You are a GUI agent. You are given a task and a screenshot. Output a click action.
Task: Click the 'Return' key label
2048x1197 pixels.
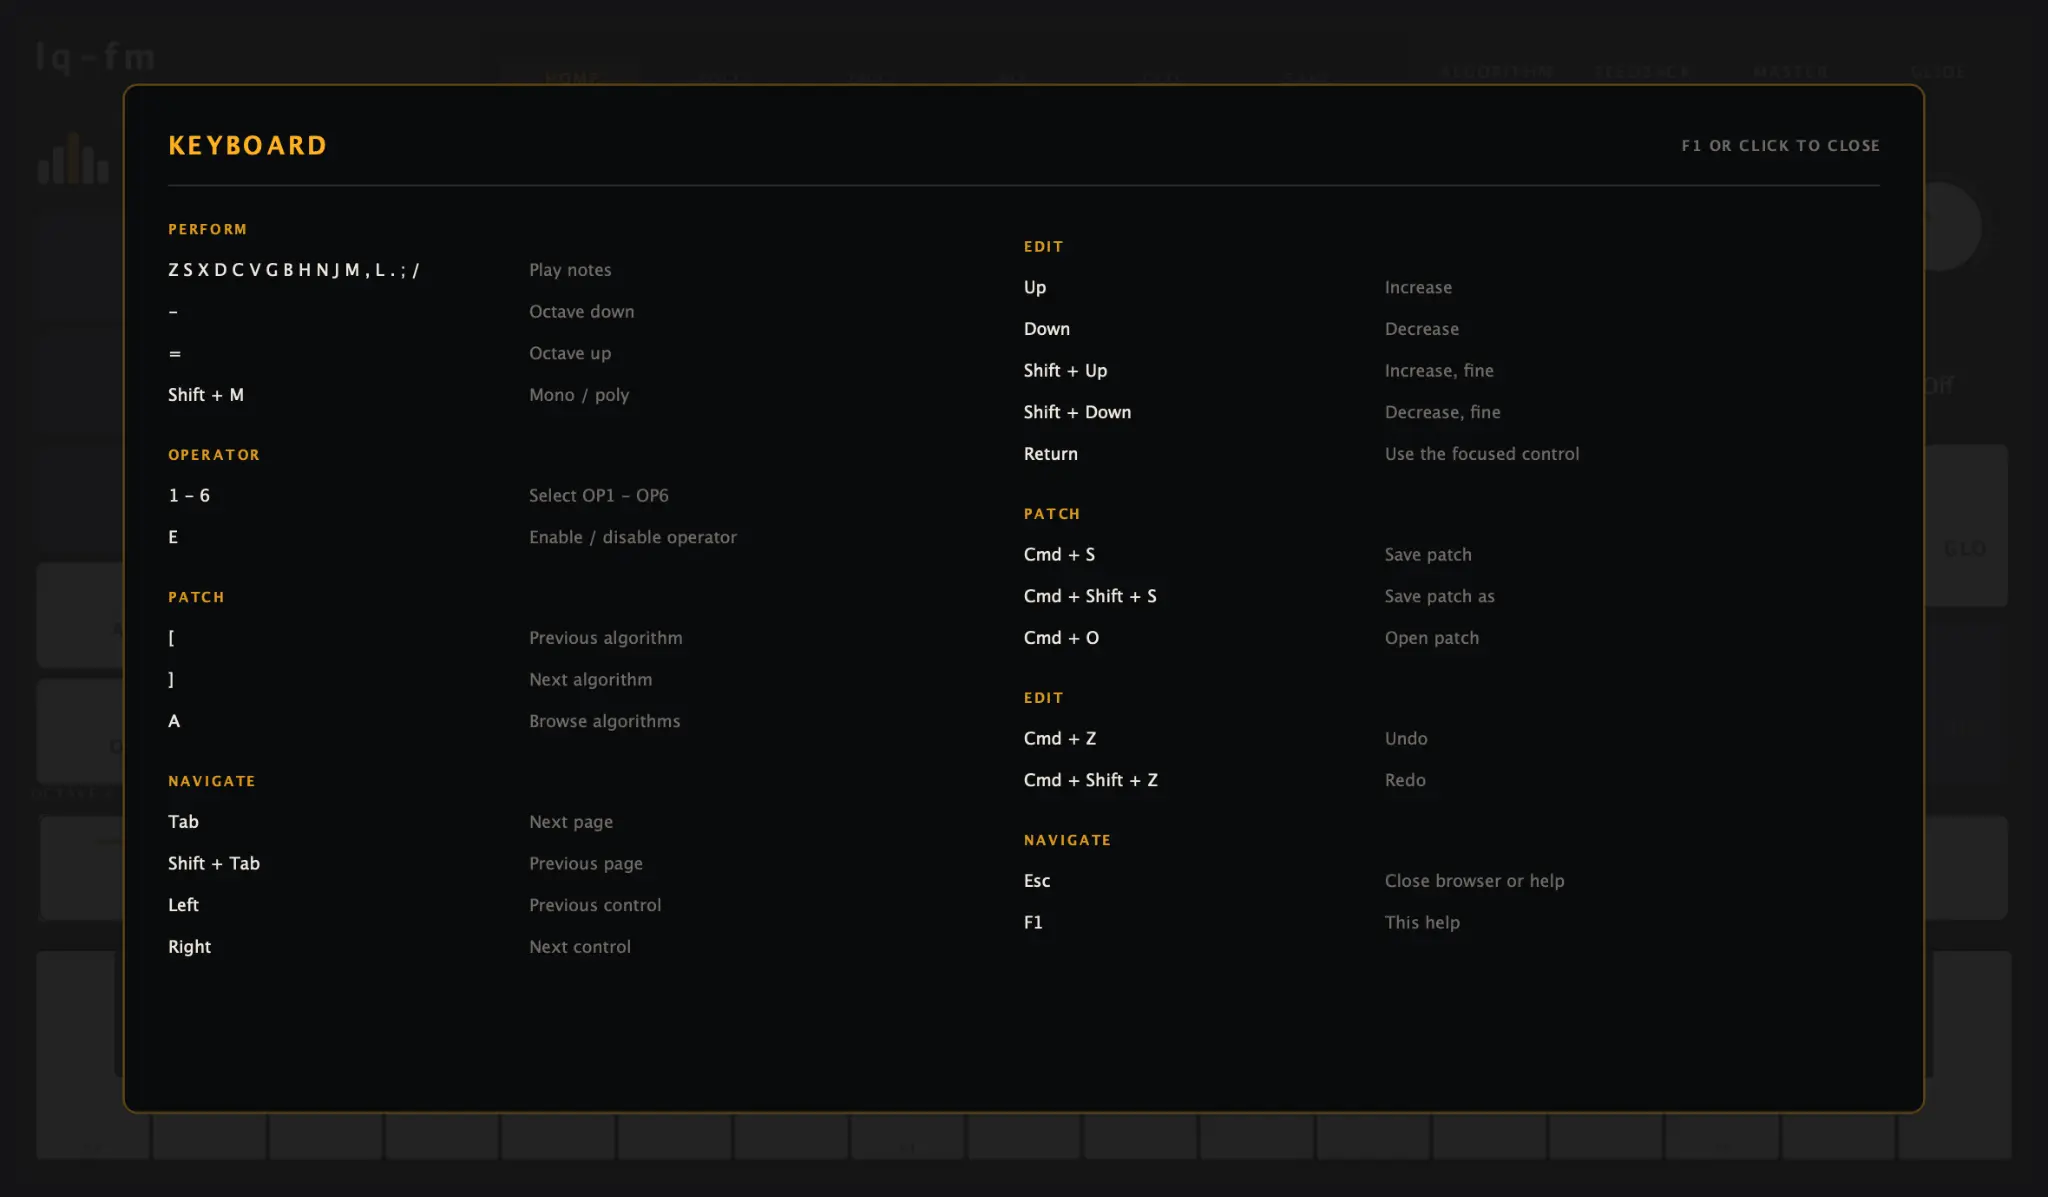[1050, 454]
